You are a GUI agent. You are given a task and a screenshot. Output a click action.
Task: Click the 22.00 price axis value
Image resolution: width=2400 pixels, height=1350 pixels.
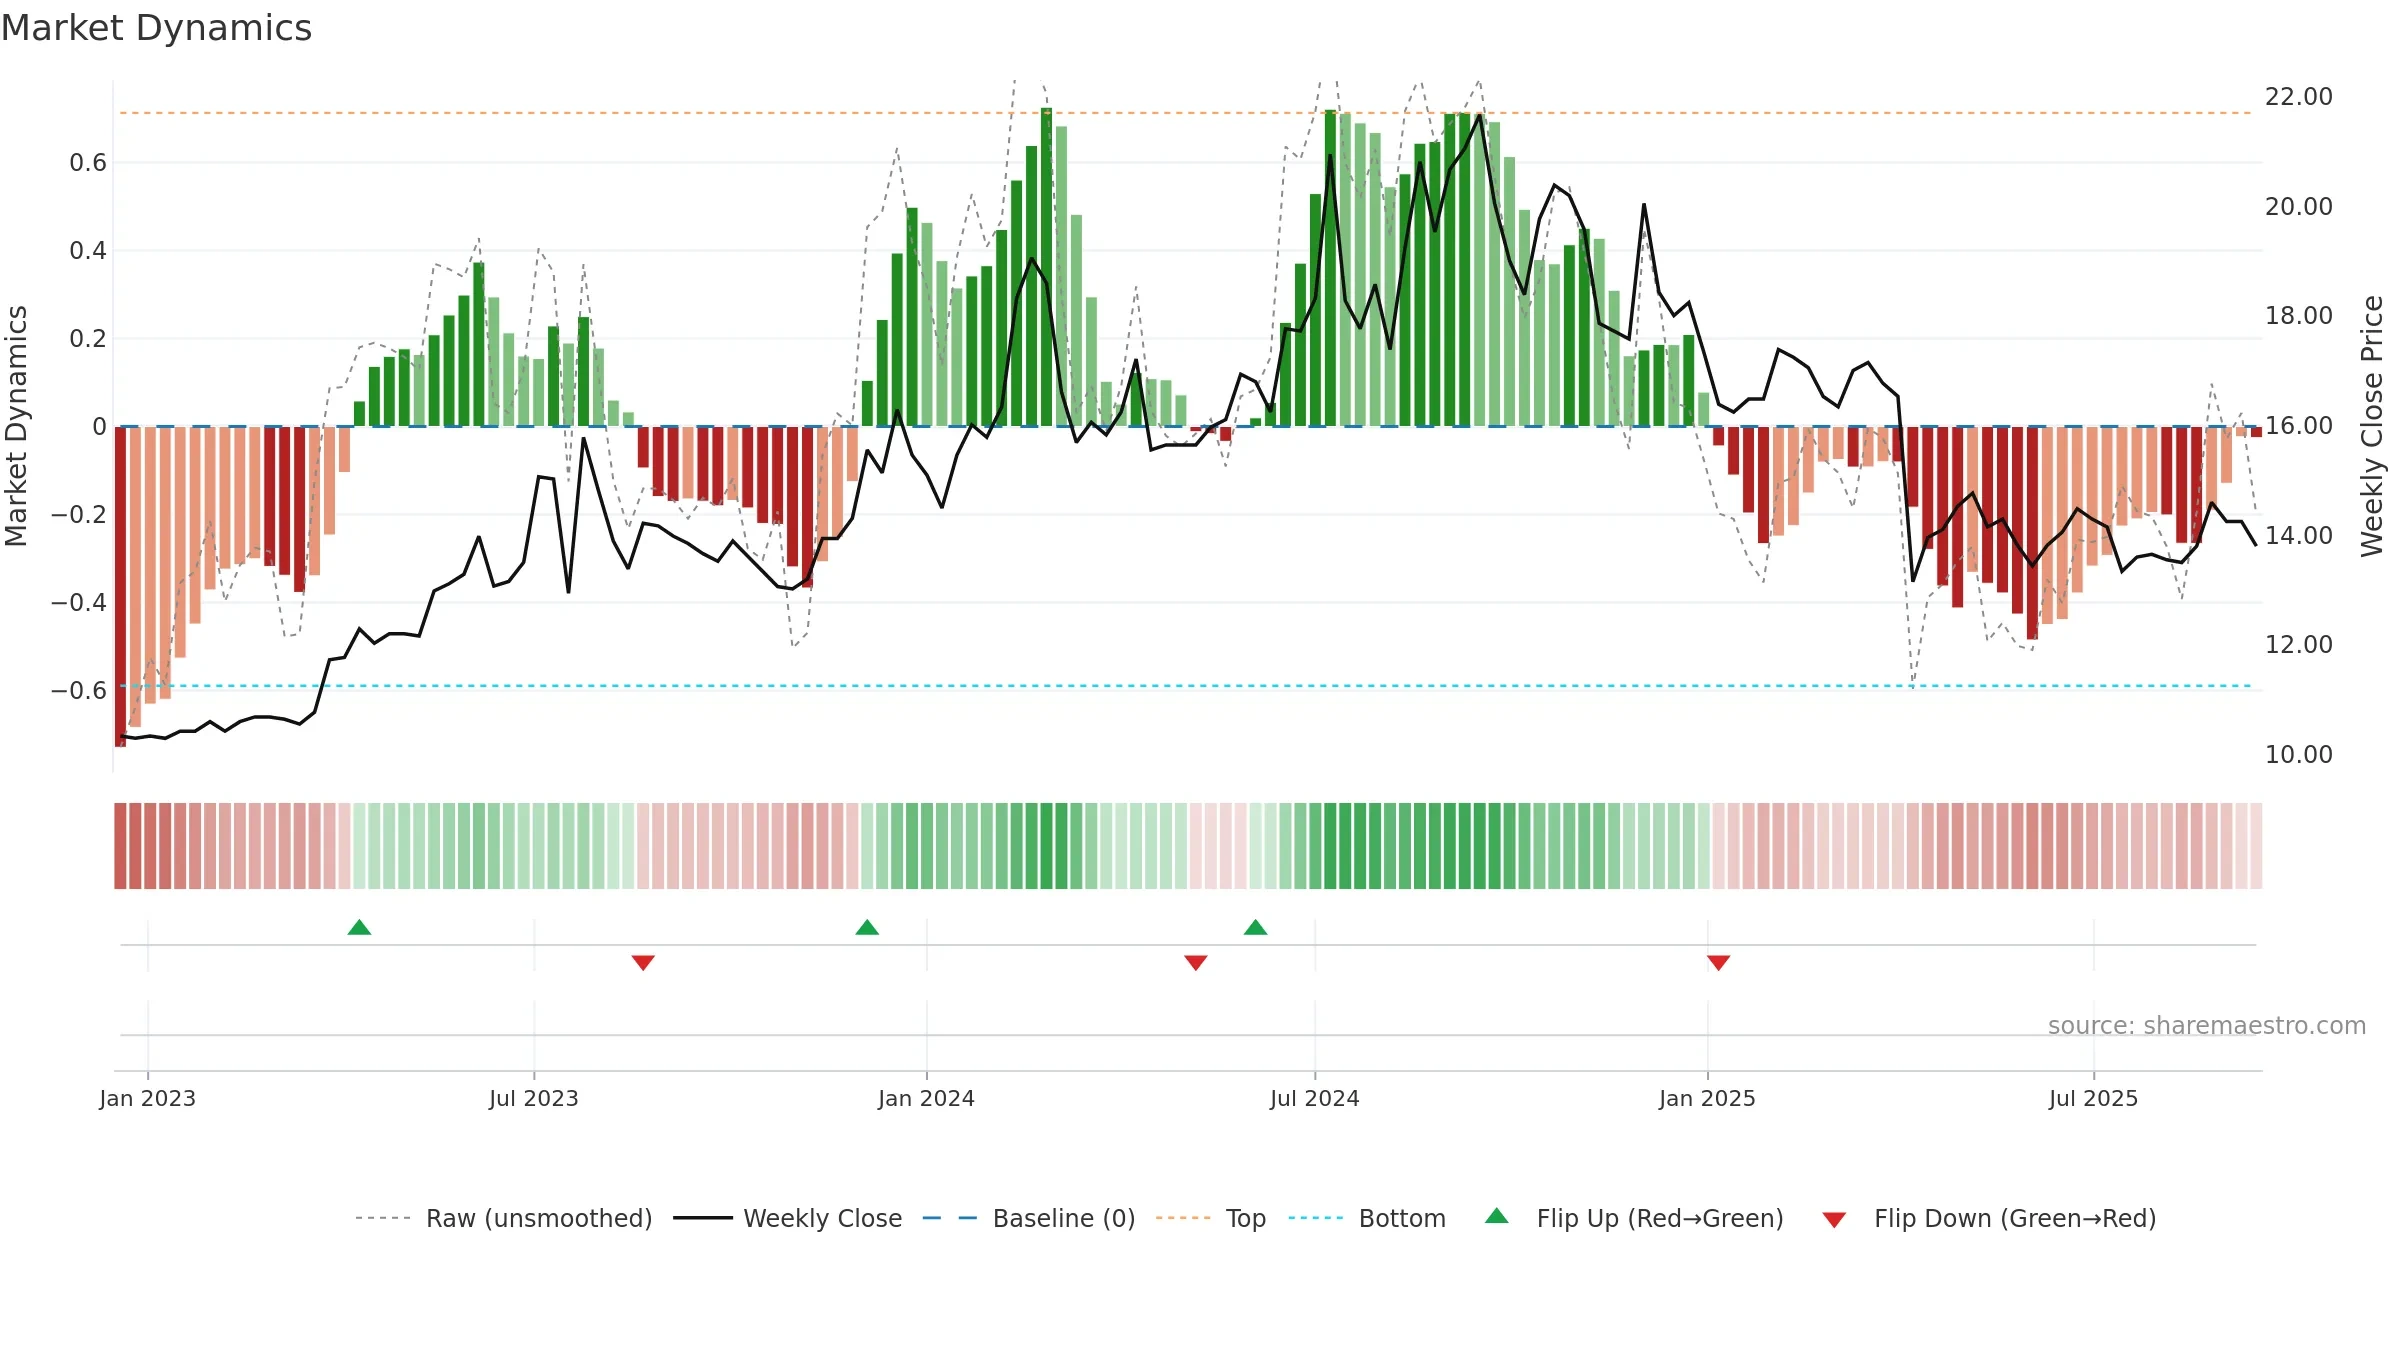(x=2299, y=97)
